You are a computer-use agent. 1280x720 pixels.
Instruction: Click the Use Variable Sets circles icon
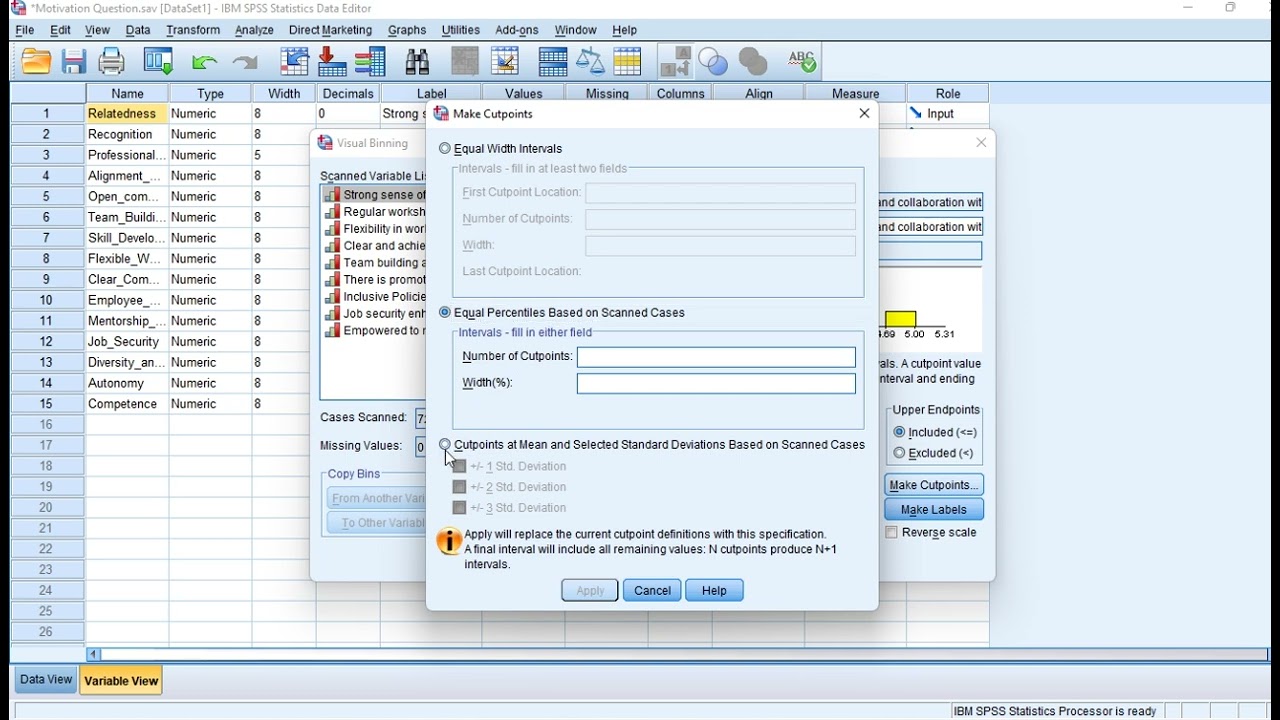713,62
